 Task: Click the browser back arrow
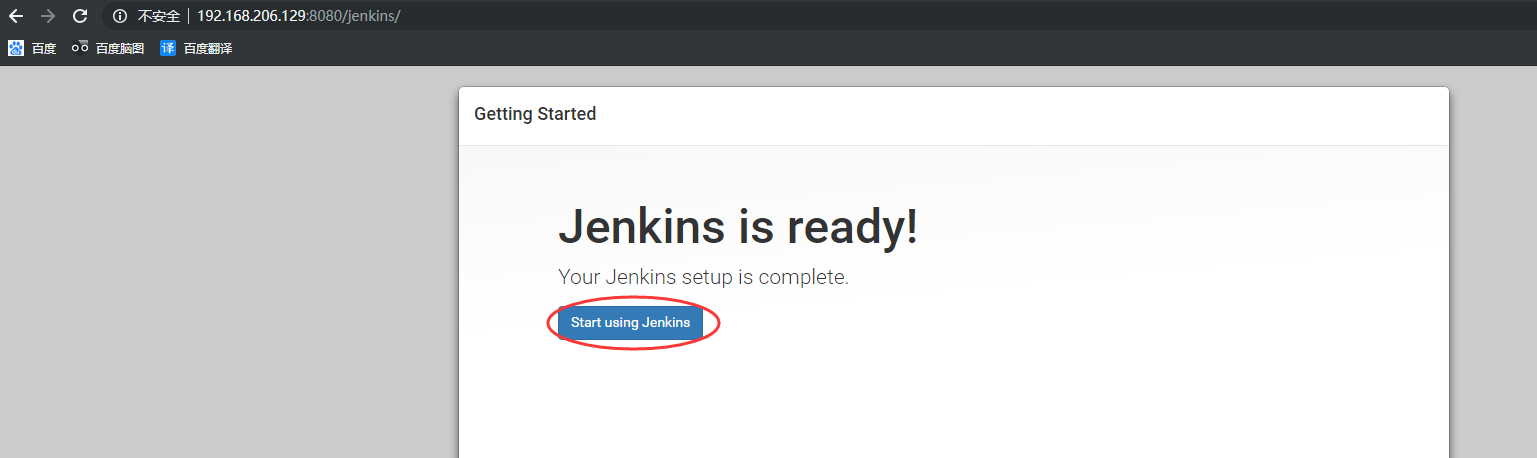click(16, 16)
